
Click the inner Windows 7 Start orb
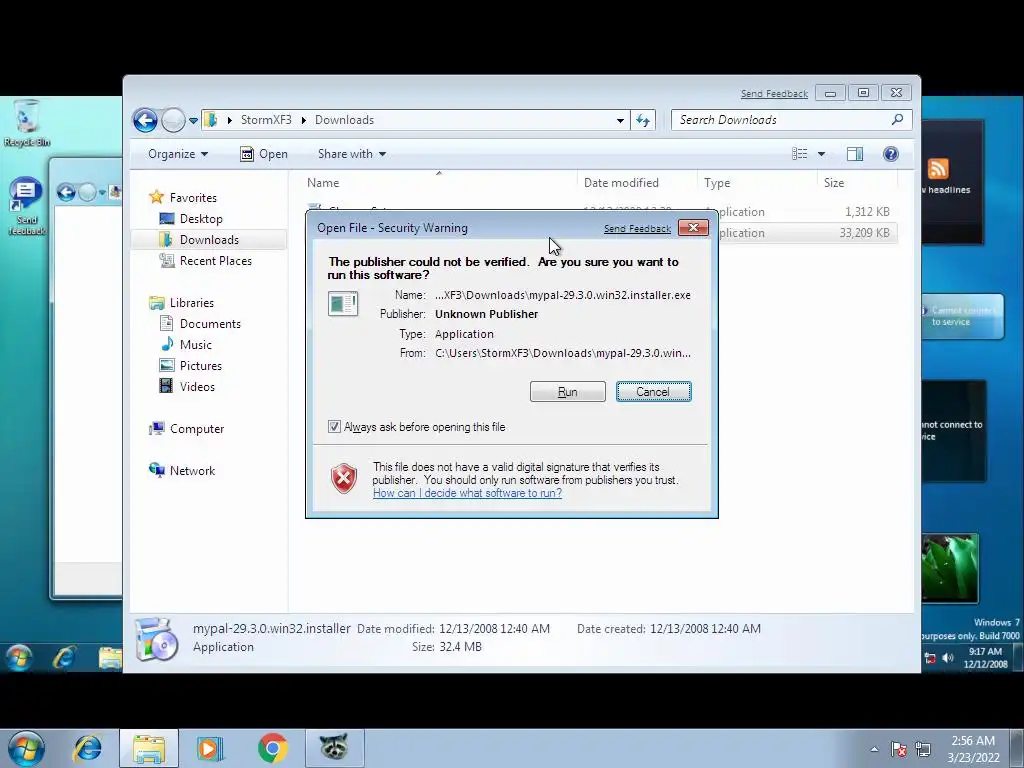[x=18, y=657]
